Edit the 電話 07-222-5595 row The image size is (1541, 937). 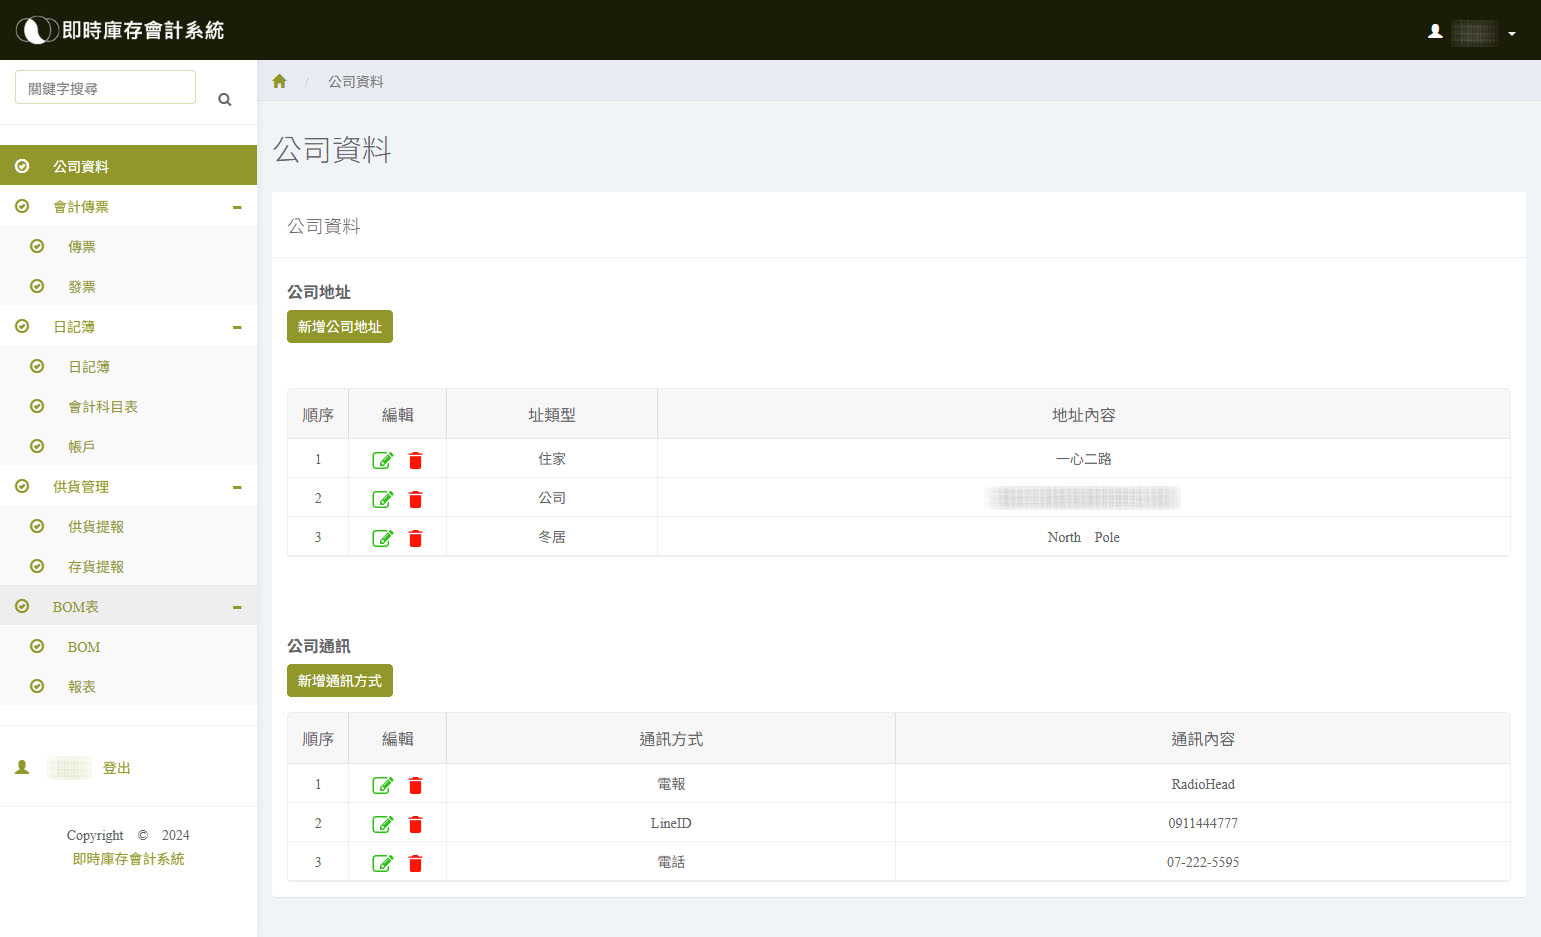pos(382,863)
